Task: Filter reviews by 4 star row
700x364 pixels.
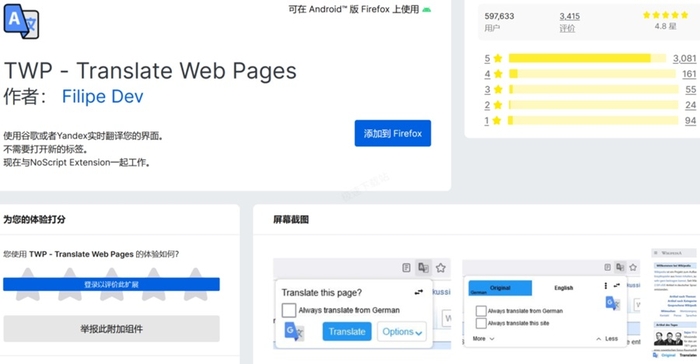Action: [590, 74]
